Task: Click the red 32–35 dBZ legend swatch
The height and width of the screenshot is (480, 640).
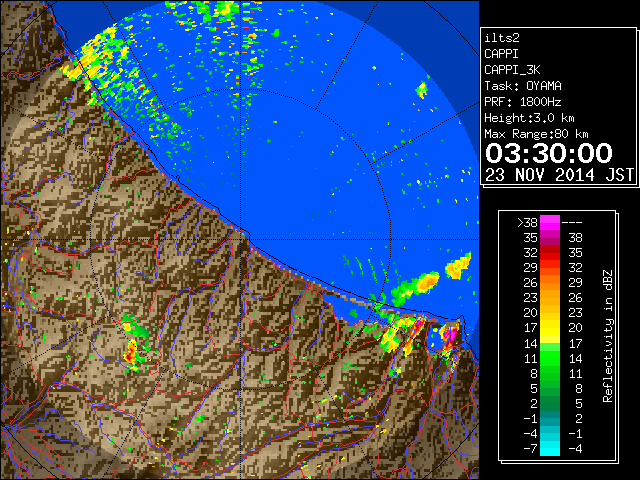Action: (550, 253)
